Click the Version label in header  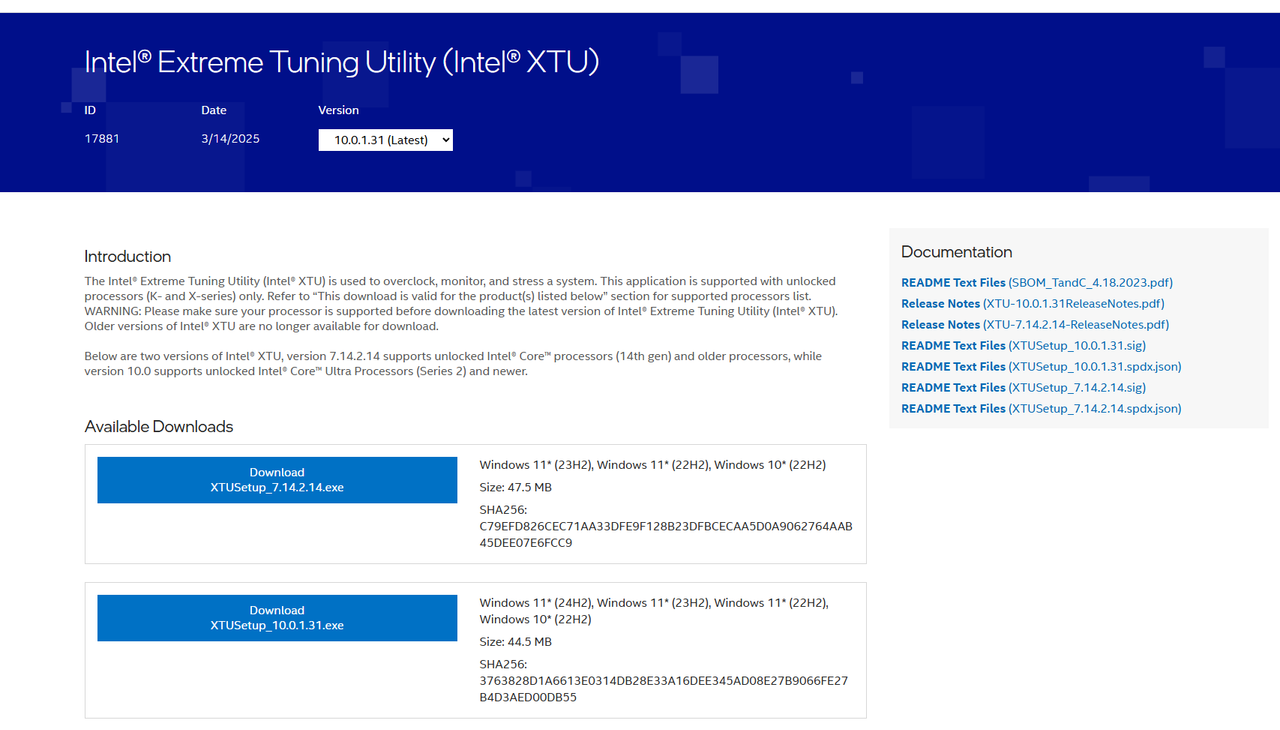[x=339, y=110]
